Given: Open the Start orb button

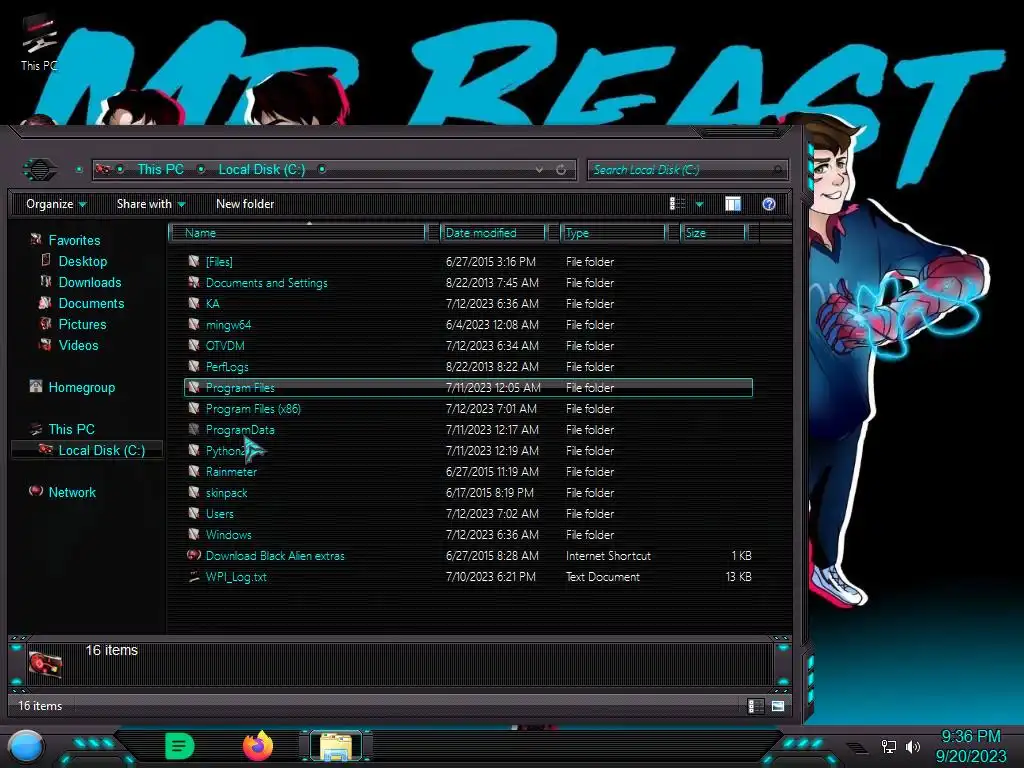Looking at the screenshot, I should click(x=26, y=747).
